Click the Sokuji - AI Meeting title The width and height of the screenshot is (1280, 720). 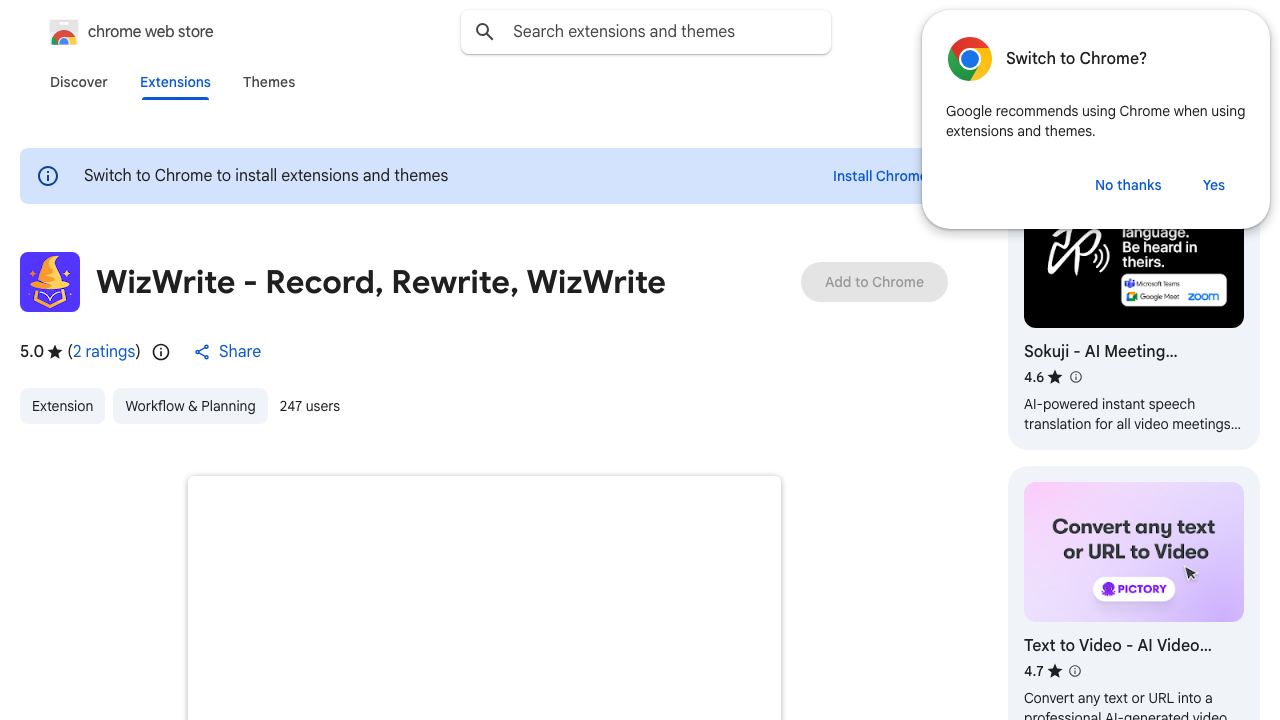click(1100, 351)
